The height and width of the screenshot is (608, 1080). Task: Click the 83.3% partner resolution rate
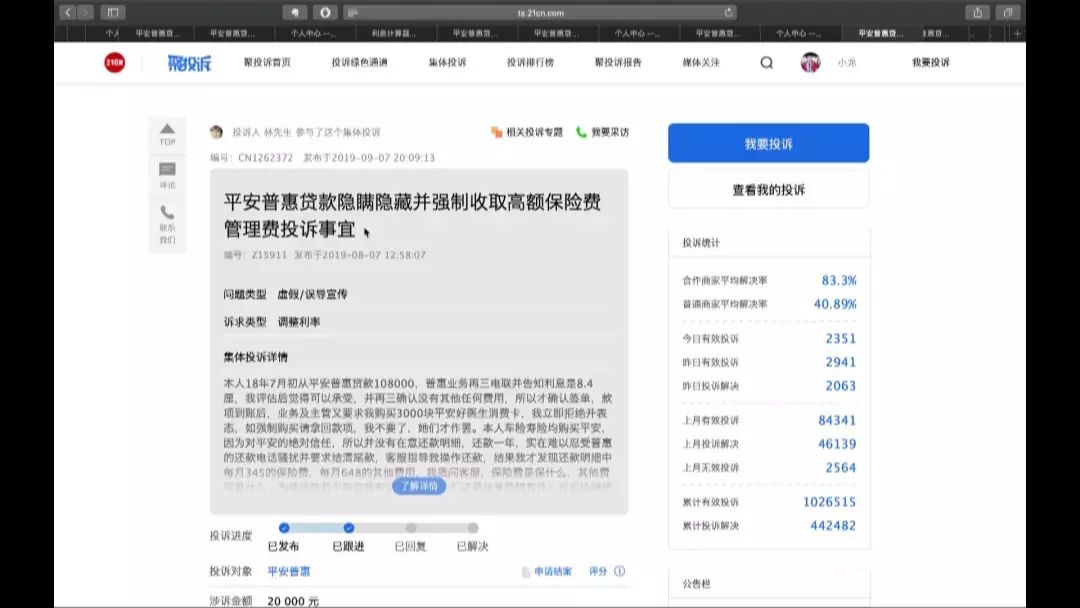click(839, 280)
